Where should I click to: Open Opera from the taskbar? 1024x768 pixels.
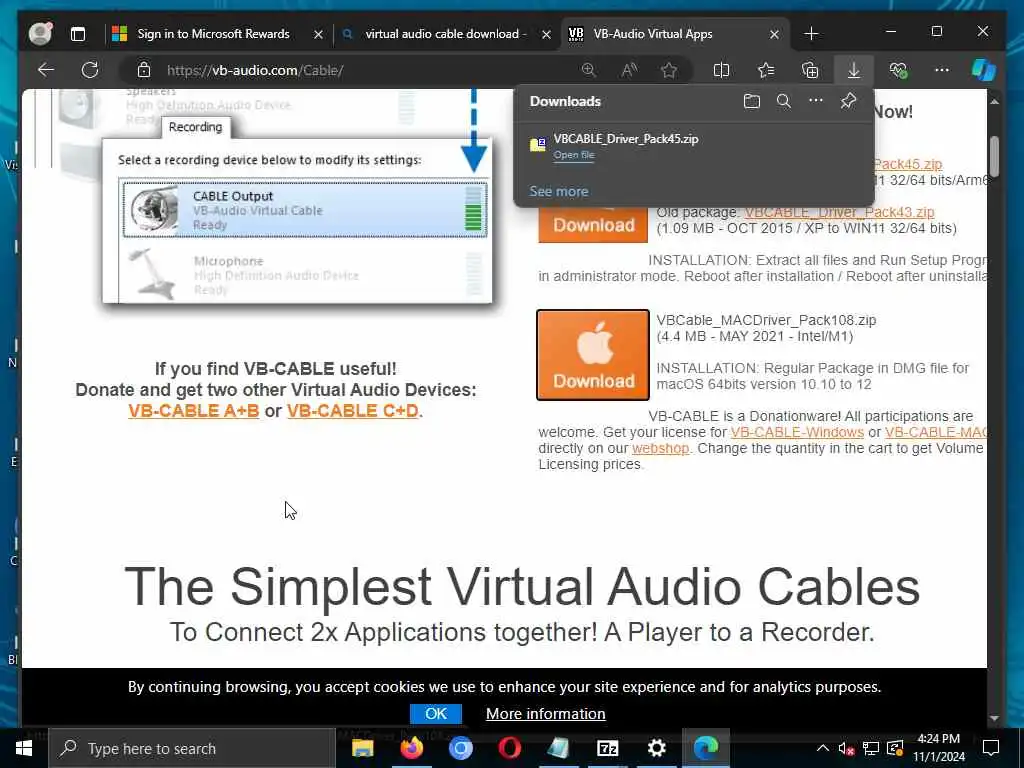click(509, 748)
